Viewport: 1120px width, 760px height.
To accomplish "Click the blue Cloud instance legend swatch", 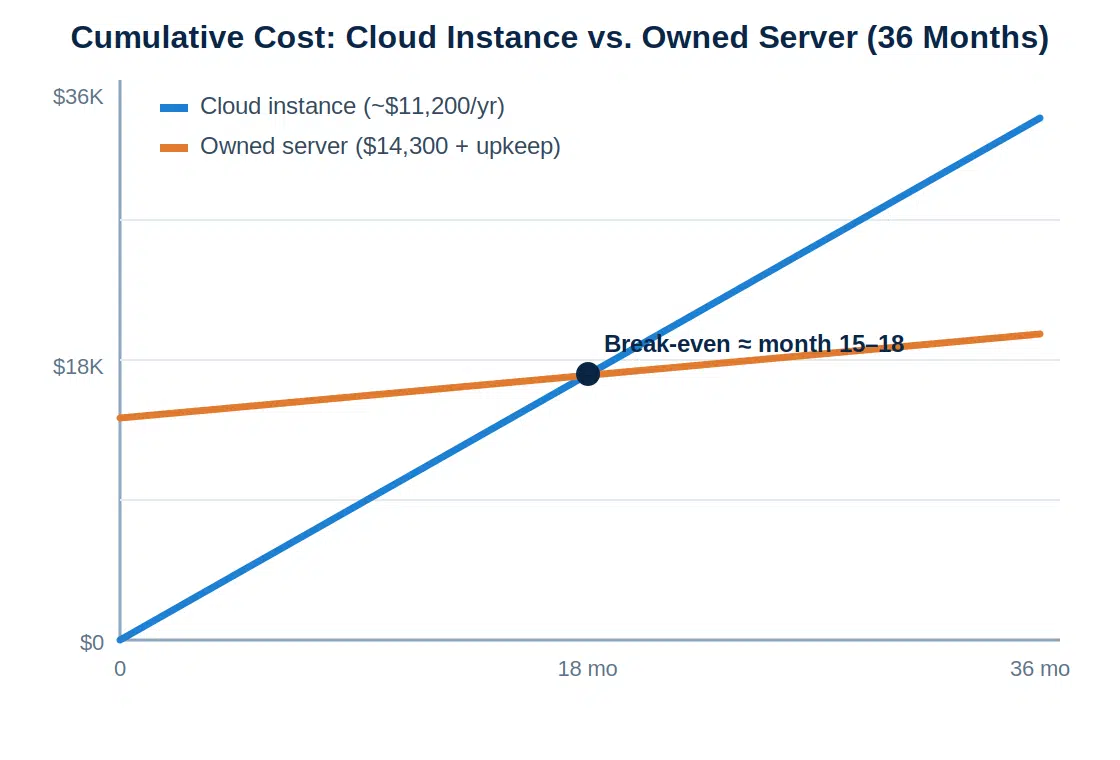I will [x=174, y=108].
